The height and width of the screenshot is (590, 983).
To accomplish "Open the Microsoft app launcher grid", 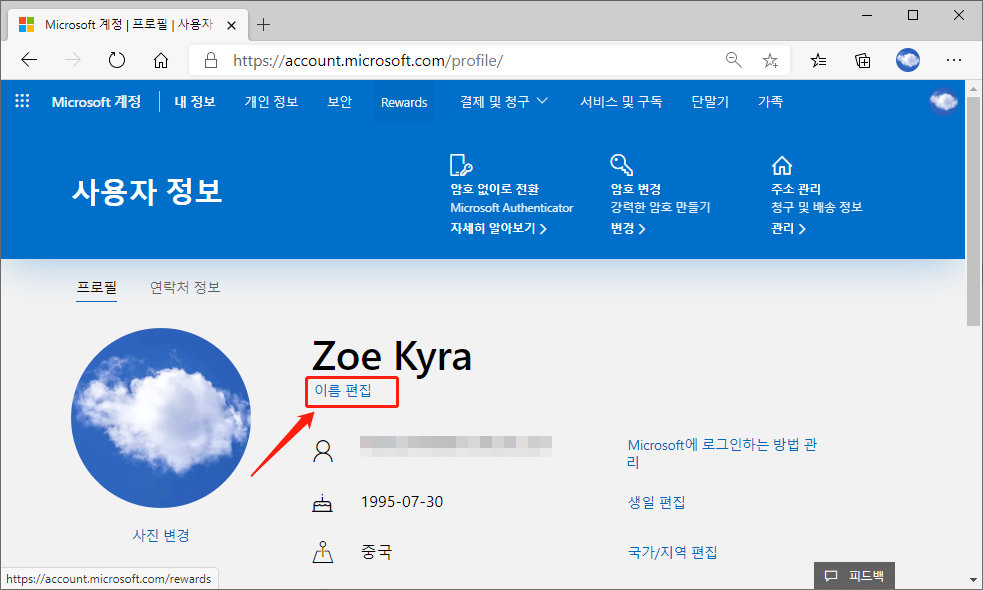I will point(22,101).
